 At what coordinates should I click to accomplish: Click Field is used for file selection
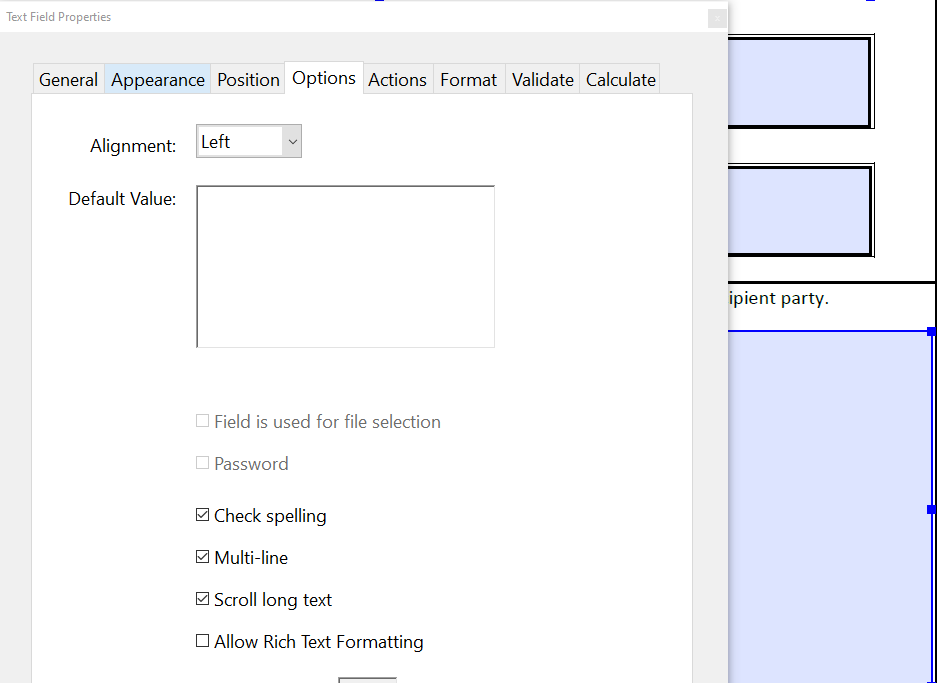pyautogui.click(x=202, y=420)
